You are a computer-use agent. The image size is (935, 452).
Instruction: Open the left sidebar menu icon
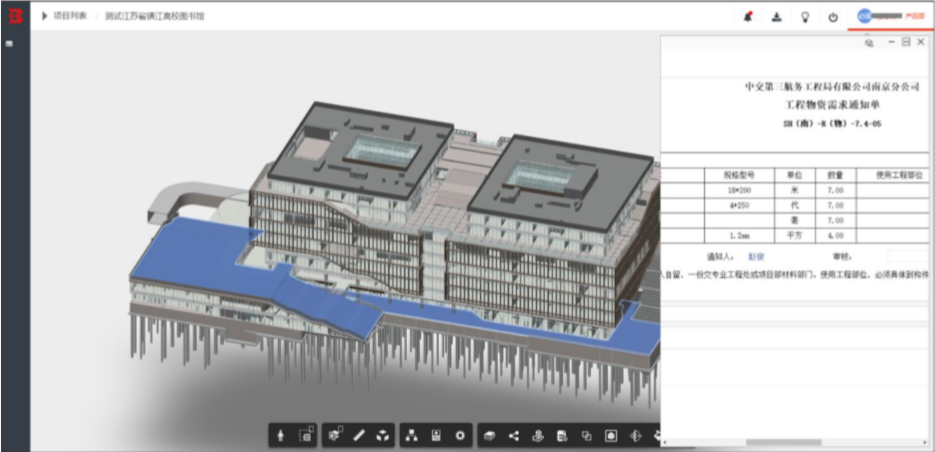coord(10,44)
